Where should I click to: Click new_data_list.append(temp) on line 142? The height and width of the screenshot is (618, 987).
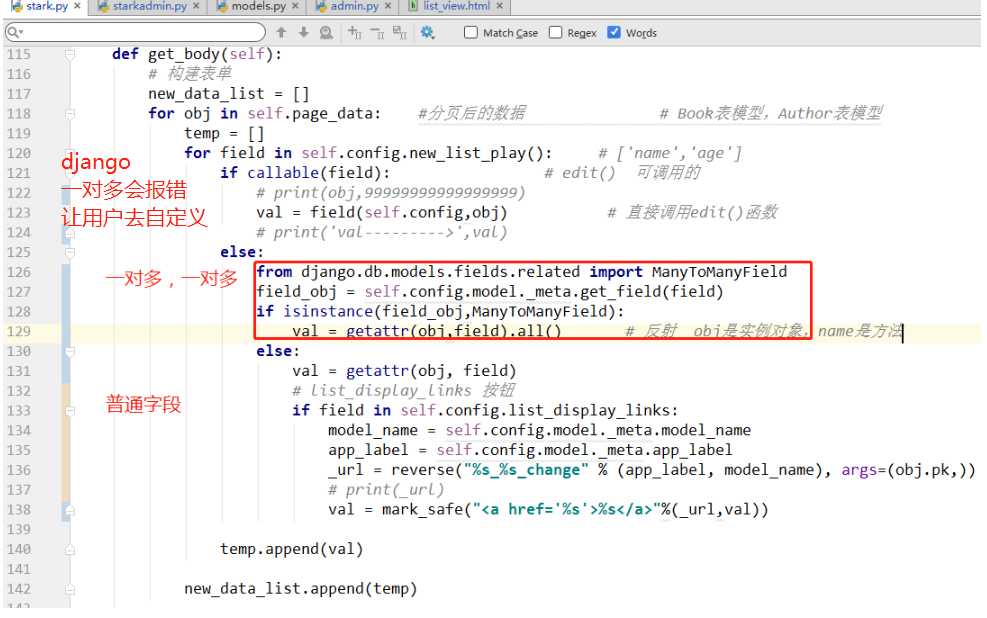pyautogui.click(x=300, y=589)
